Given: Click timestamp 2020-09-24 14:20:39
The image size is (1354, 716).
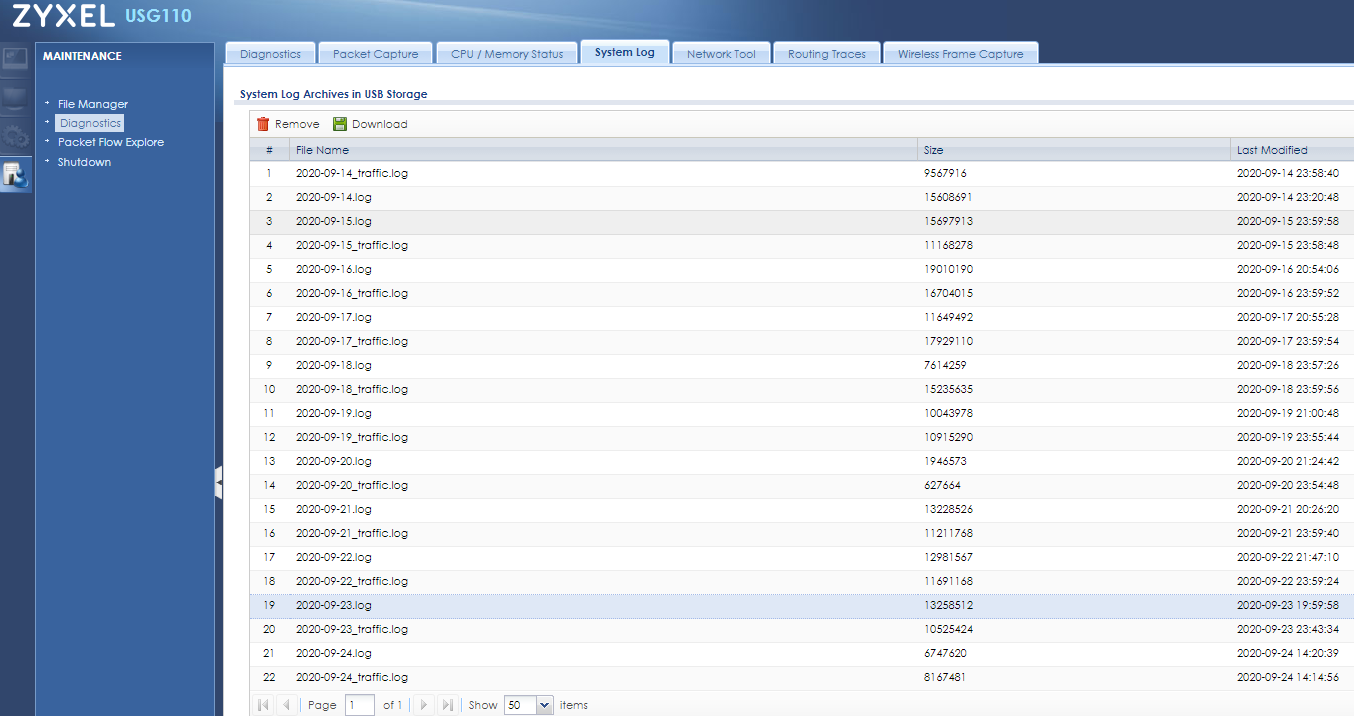Looking at the screenshot, I should click(1288, 653).
